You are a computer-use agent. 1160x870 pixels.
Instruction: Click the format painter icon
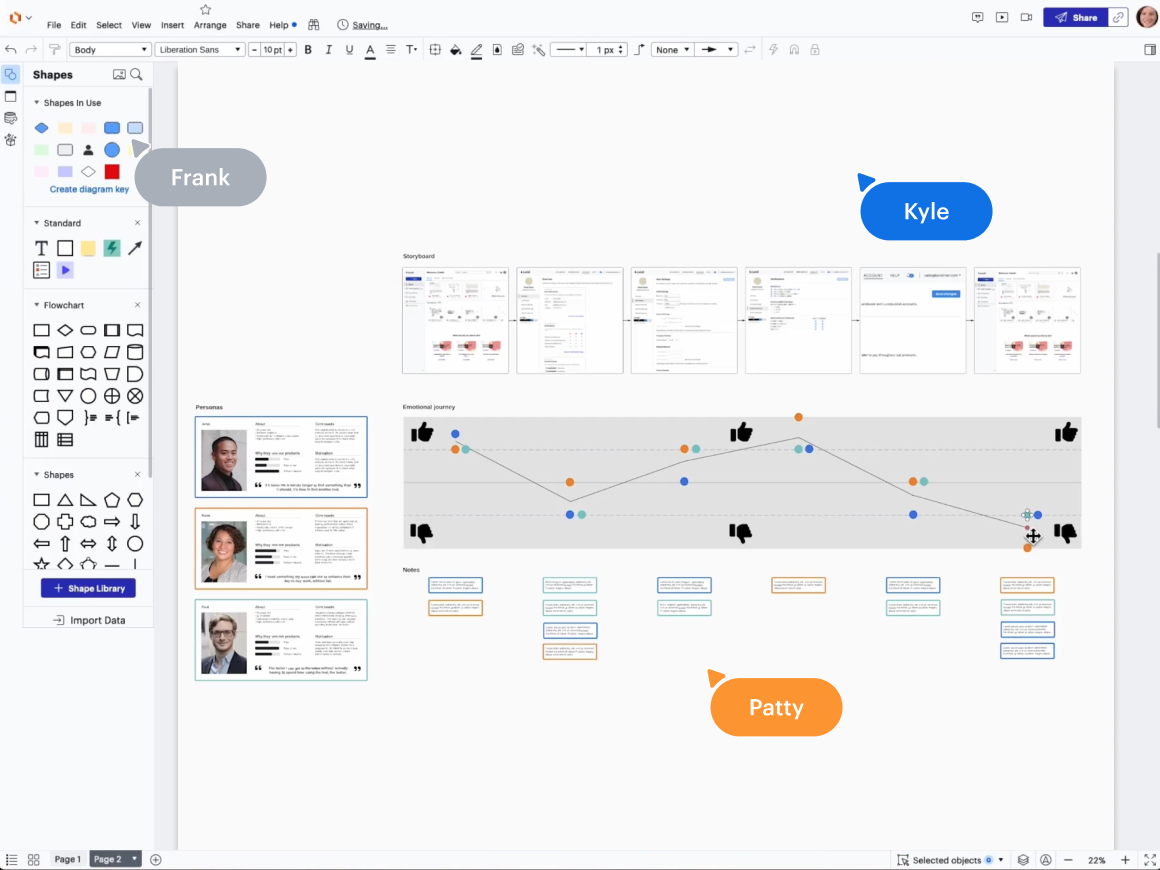55,50
